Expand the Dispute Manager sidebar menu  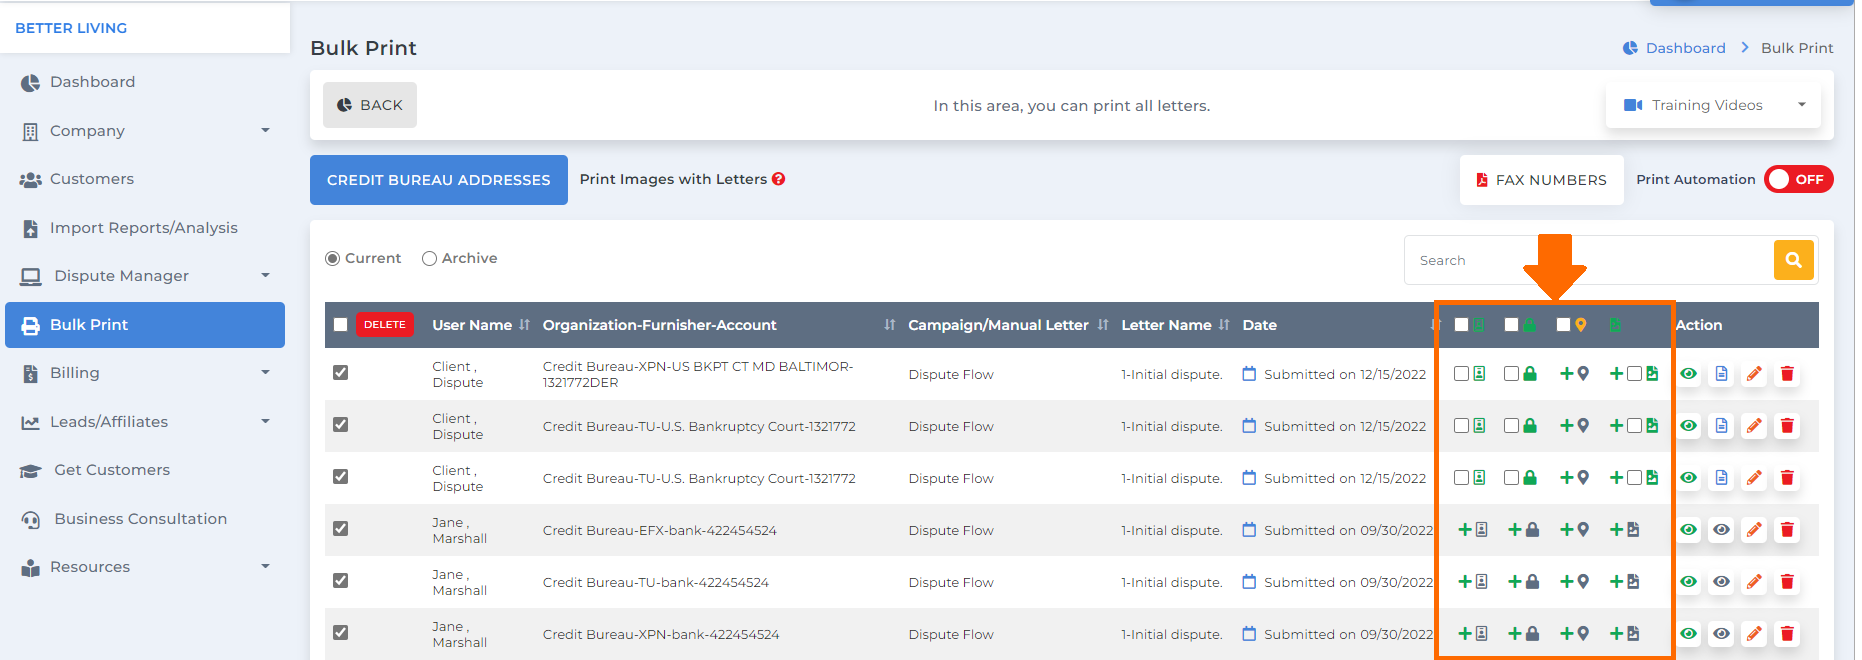[145, 276]
